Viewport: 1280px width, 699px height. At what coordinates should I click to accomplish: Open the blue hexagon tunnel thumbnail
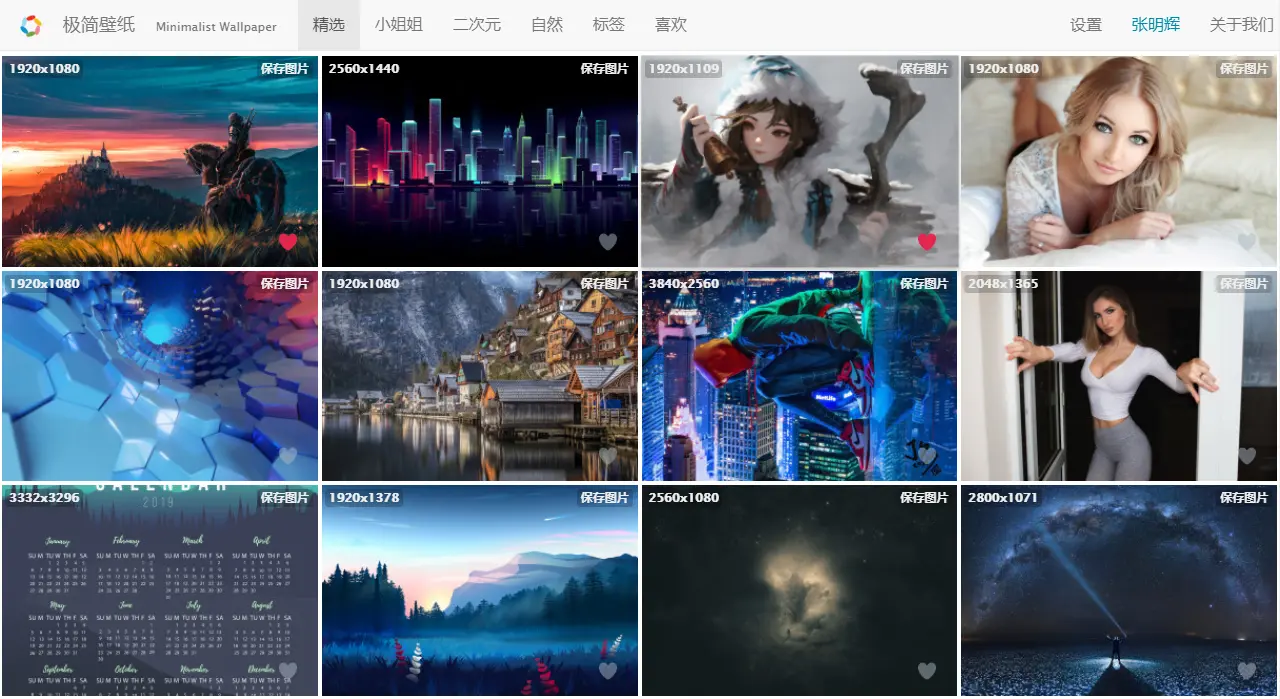(160, 376)
